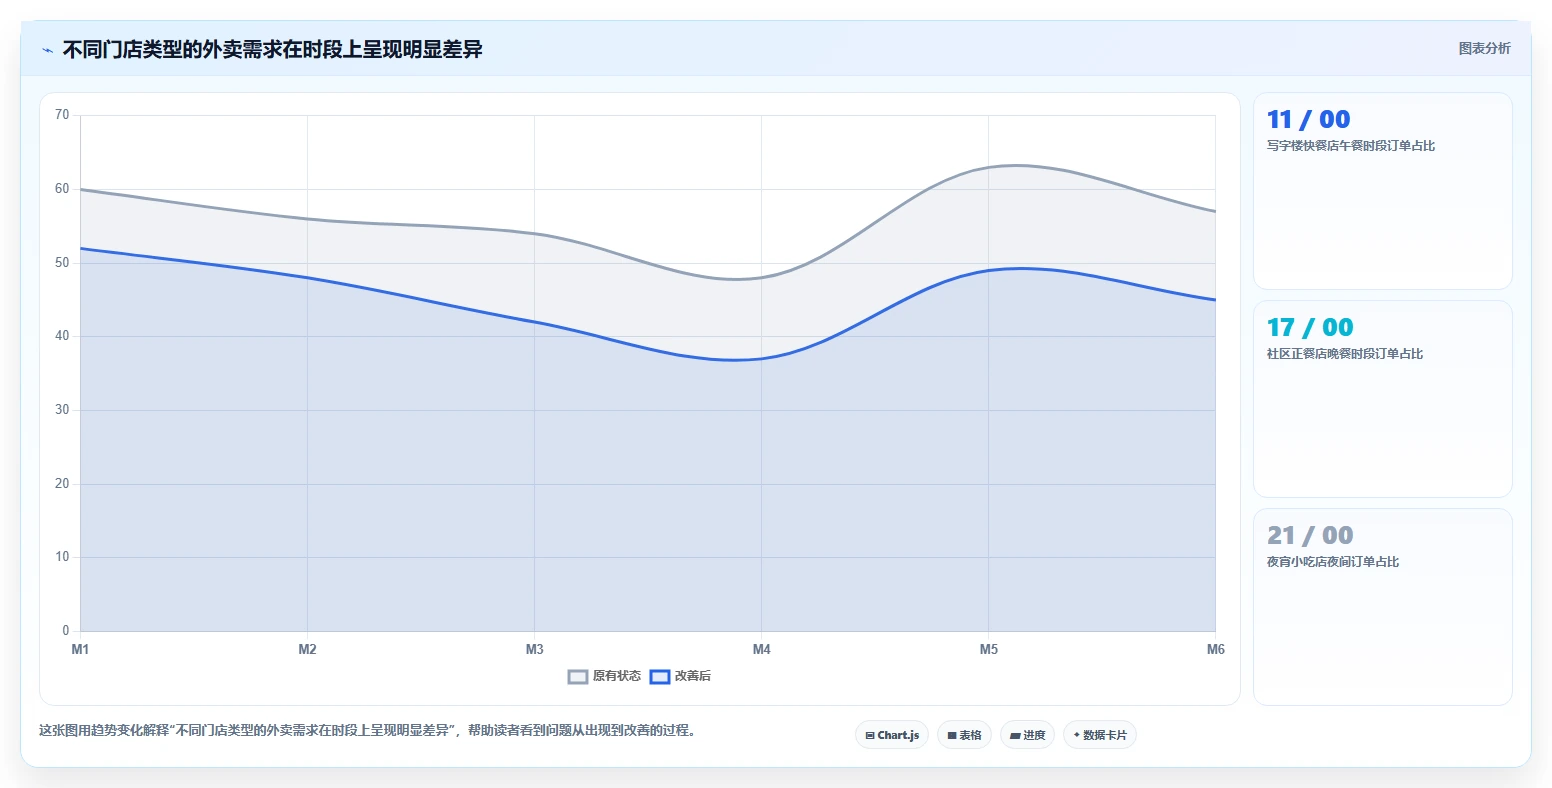This screenshot has width=1552, height=788.
Task: Click the Chart.js chip icon
Action: (x=870, y=736)
